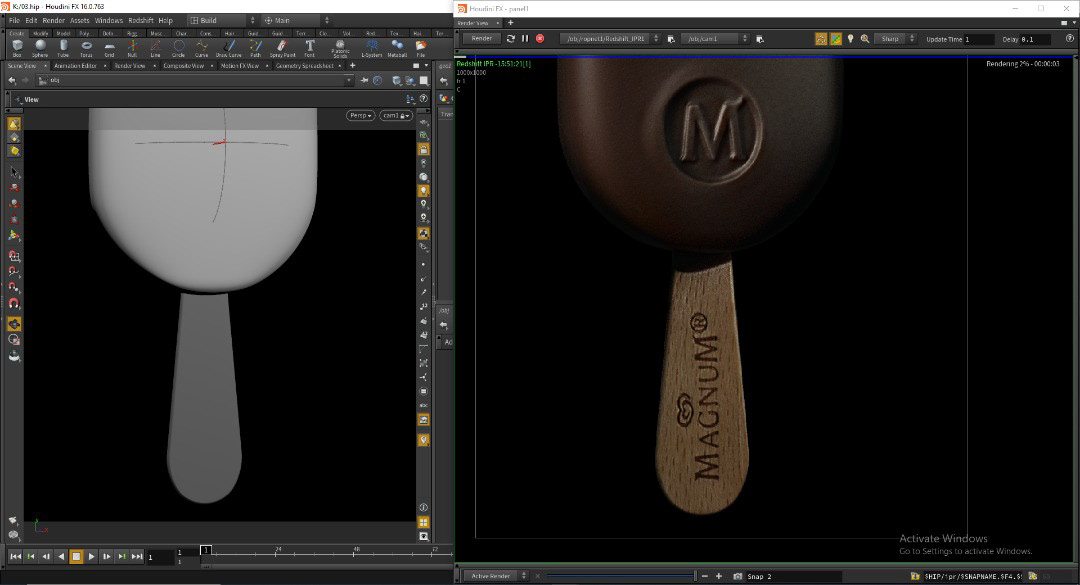Select the Tube shelf tool
This screenshot has width=1080, height=585.
click(x=63, y=48)
